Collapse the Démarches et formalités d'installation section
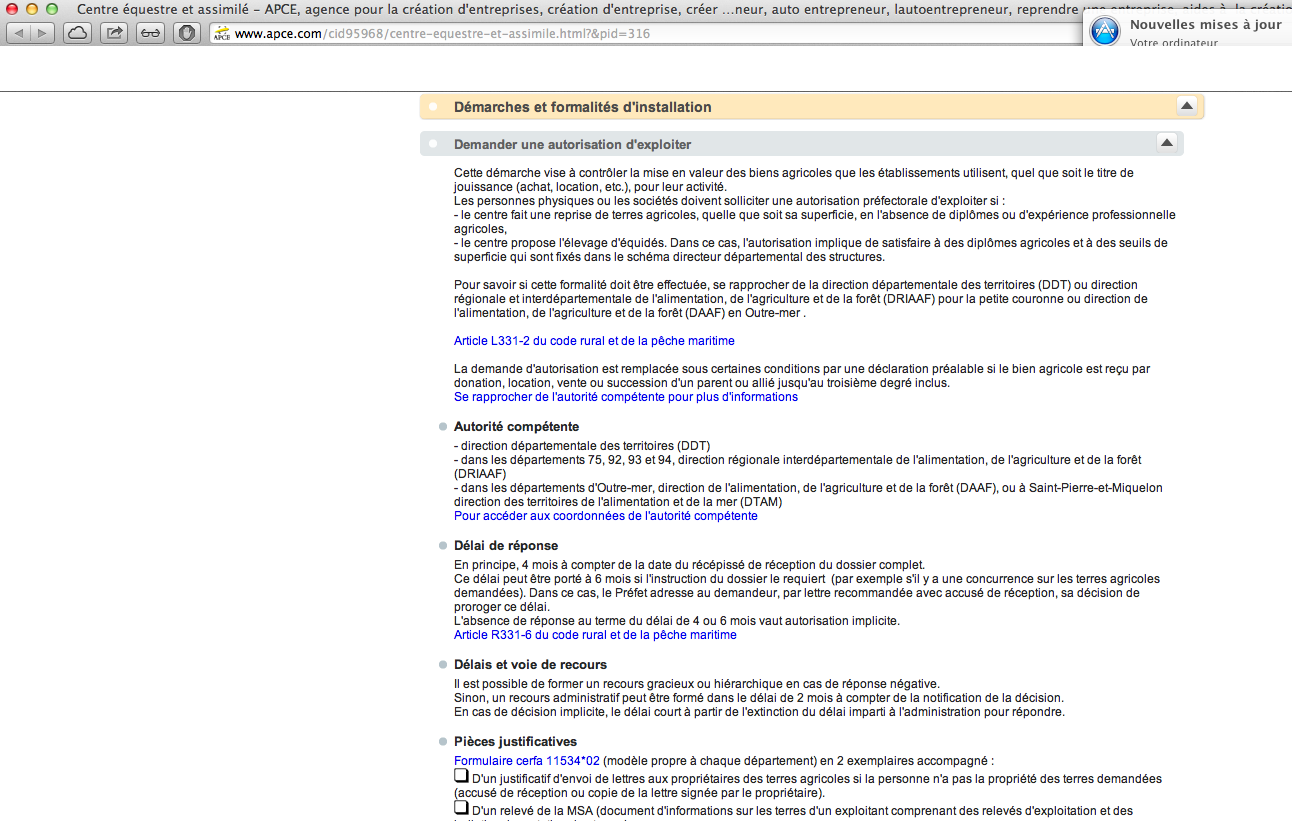Screen dimensions: 1292x821 tap(1186, 106)
